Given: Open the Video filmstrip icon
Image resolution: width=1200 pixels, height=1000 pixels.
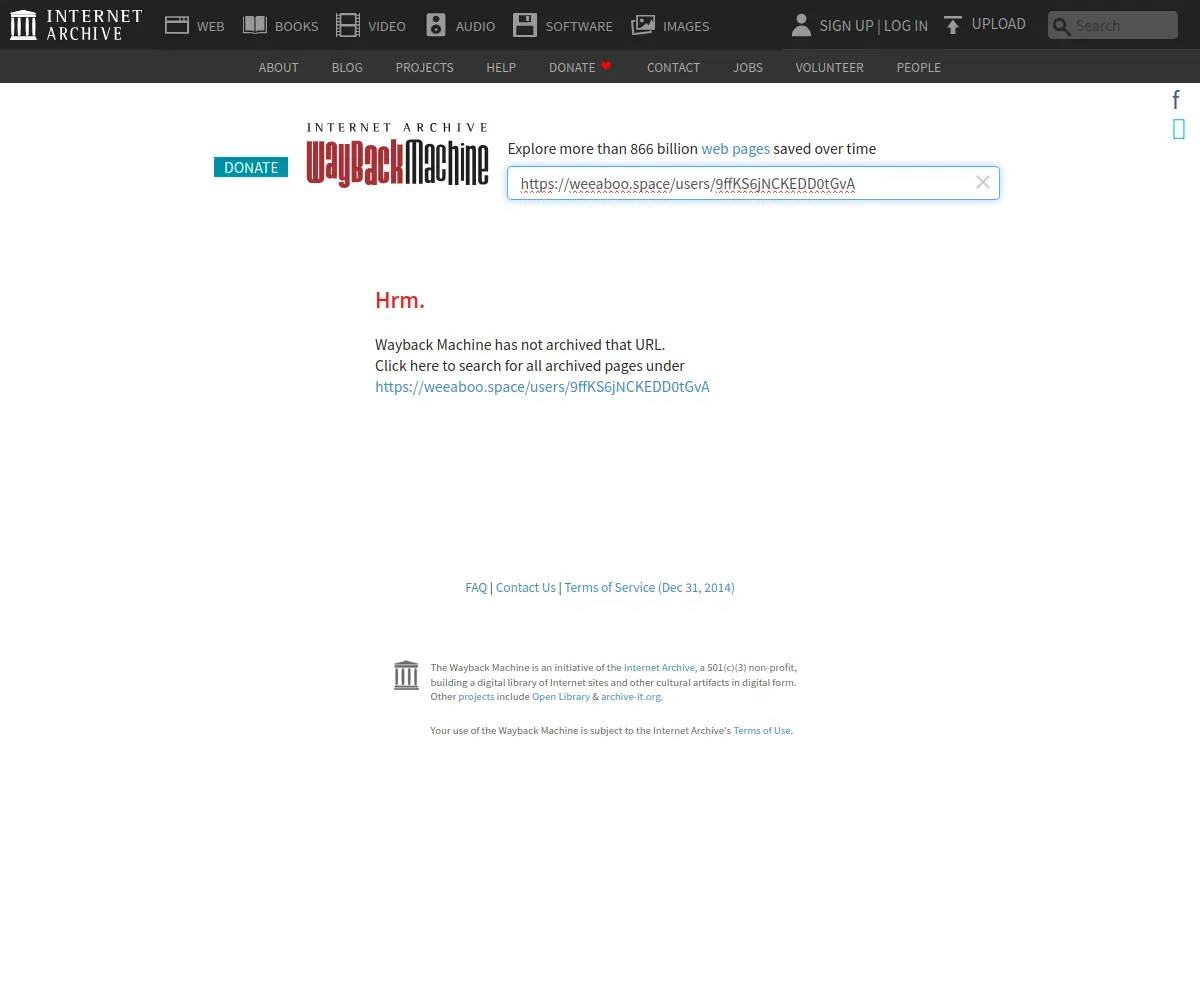Looking at the screenshot, I should click(348, 25).
